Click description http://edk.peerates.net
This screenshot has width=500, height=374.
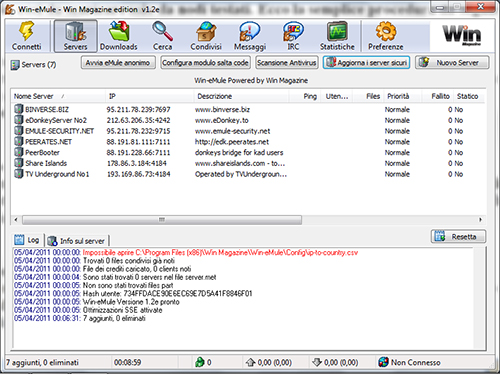coord(232,142)
